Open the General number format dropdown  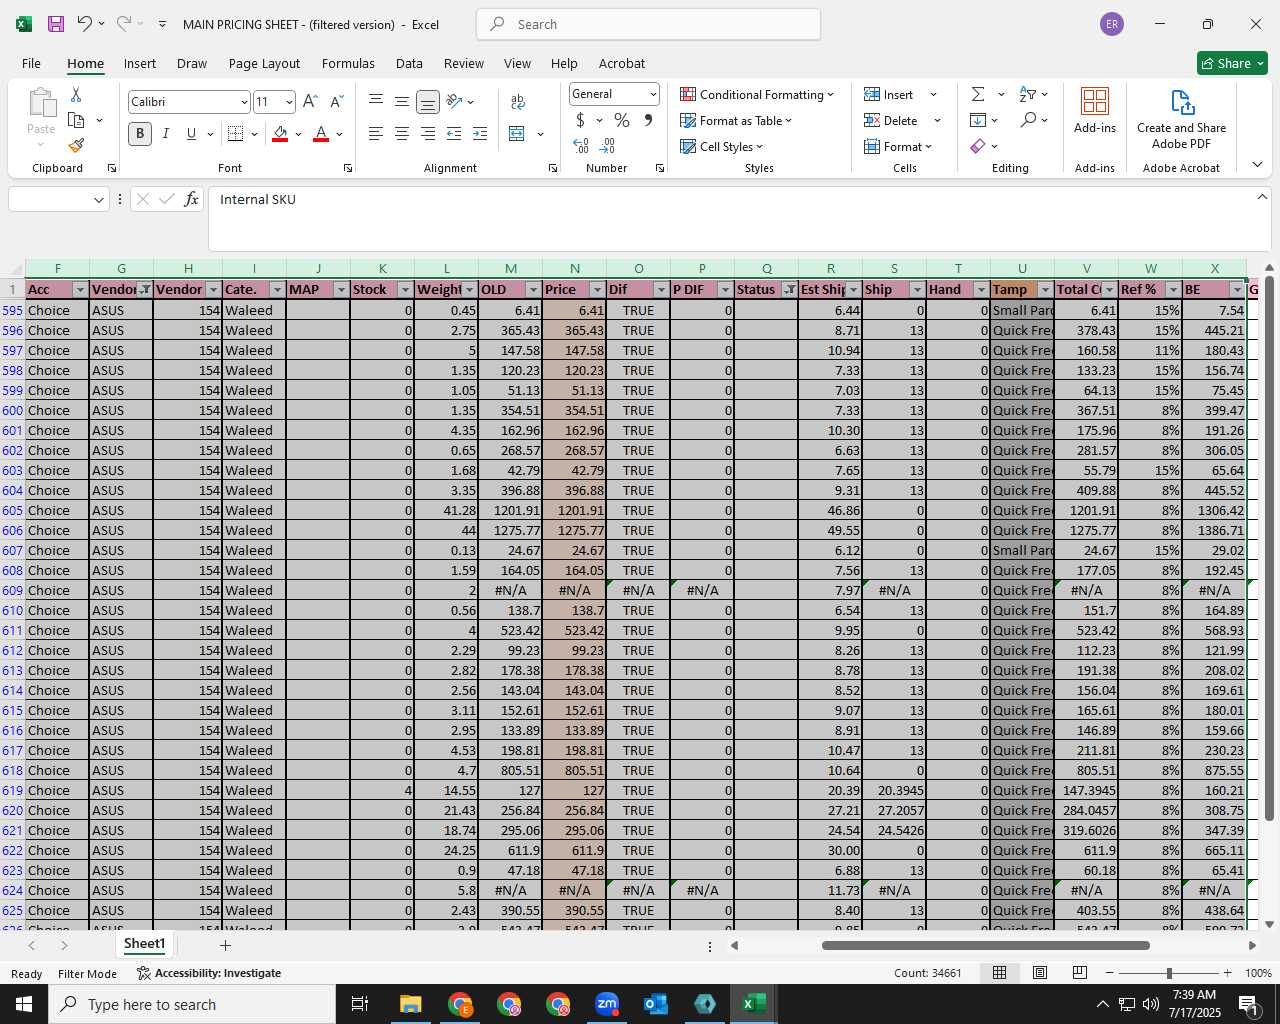(653, 94)
